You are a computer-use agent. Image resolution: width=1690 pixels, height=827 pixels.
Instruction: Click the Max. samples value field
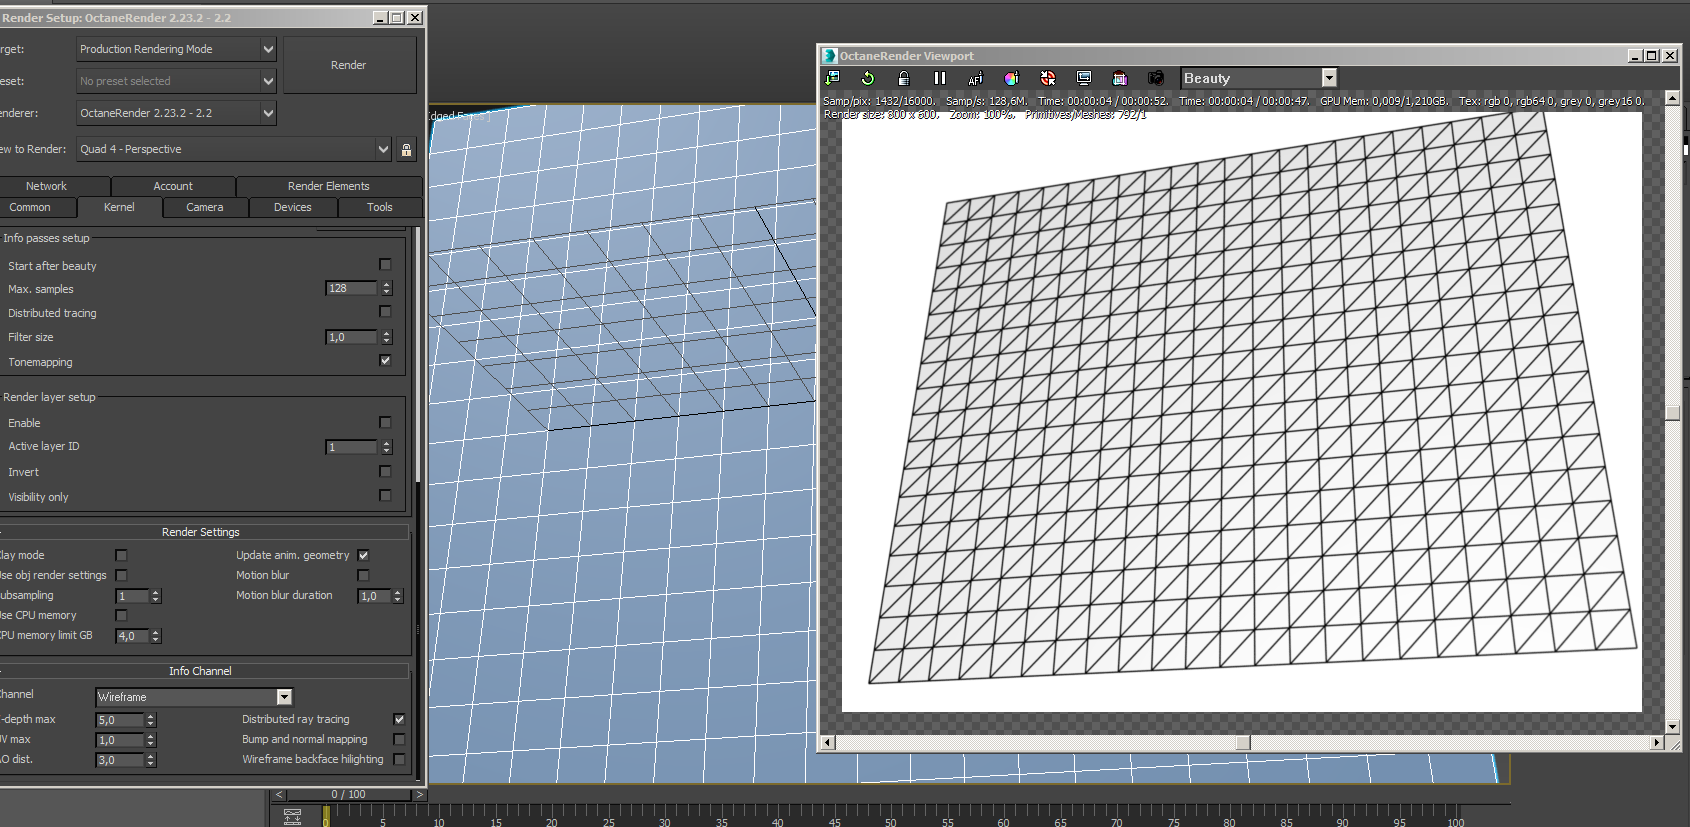(x=351, y=289)
